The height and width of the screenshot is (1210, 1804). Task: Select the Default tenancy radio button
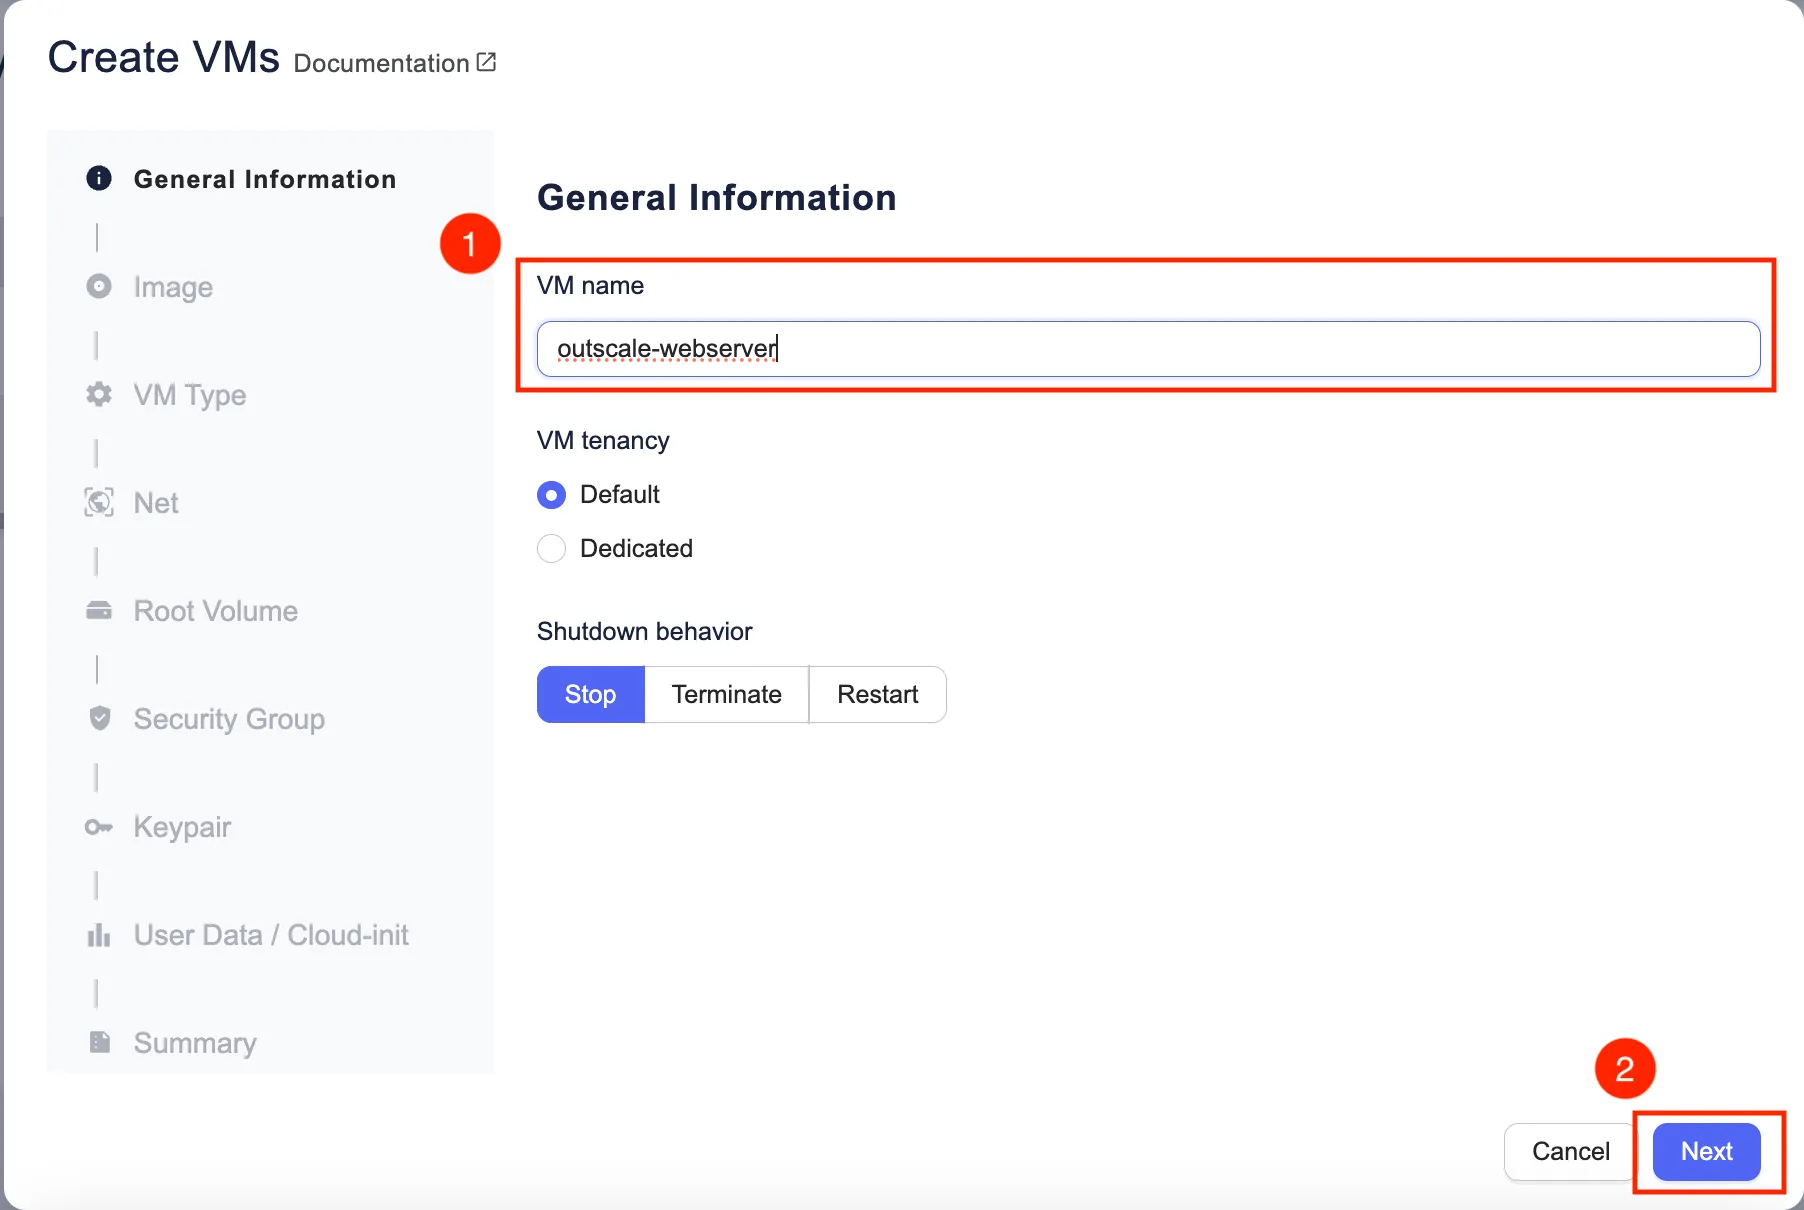pyautogui.click(x=551, y=495)
